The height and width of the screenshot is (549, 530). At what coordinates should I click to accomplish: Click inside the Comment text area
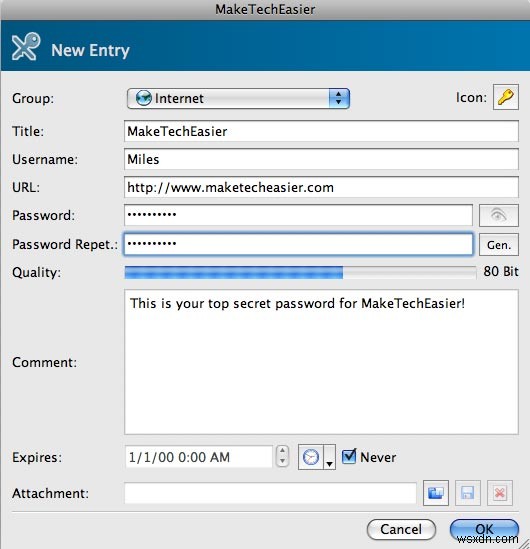point(321,362)
